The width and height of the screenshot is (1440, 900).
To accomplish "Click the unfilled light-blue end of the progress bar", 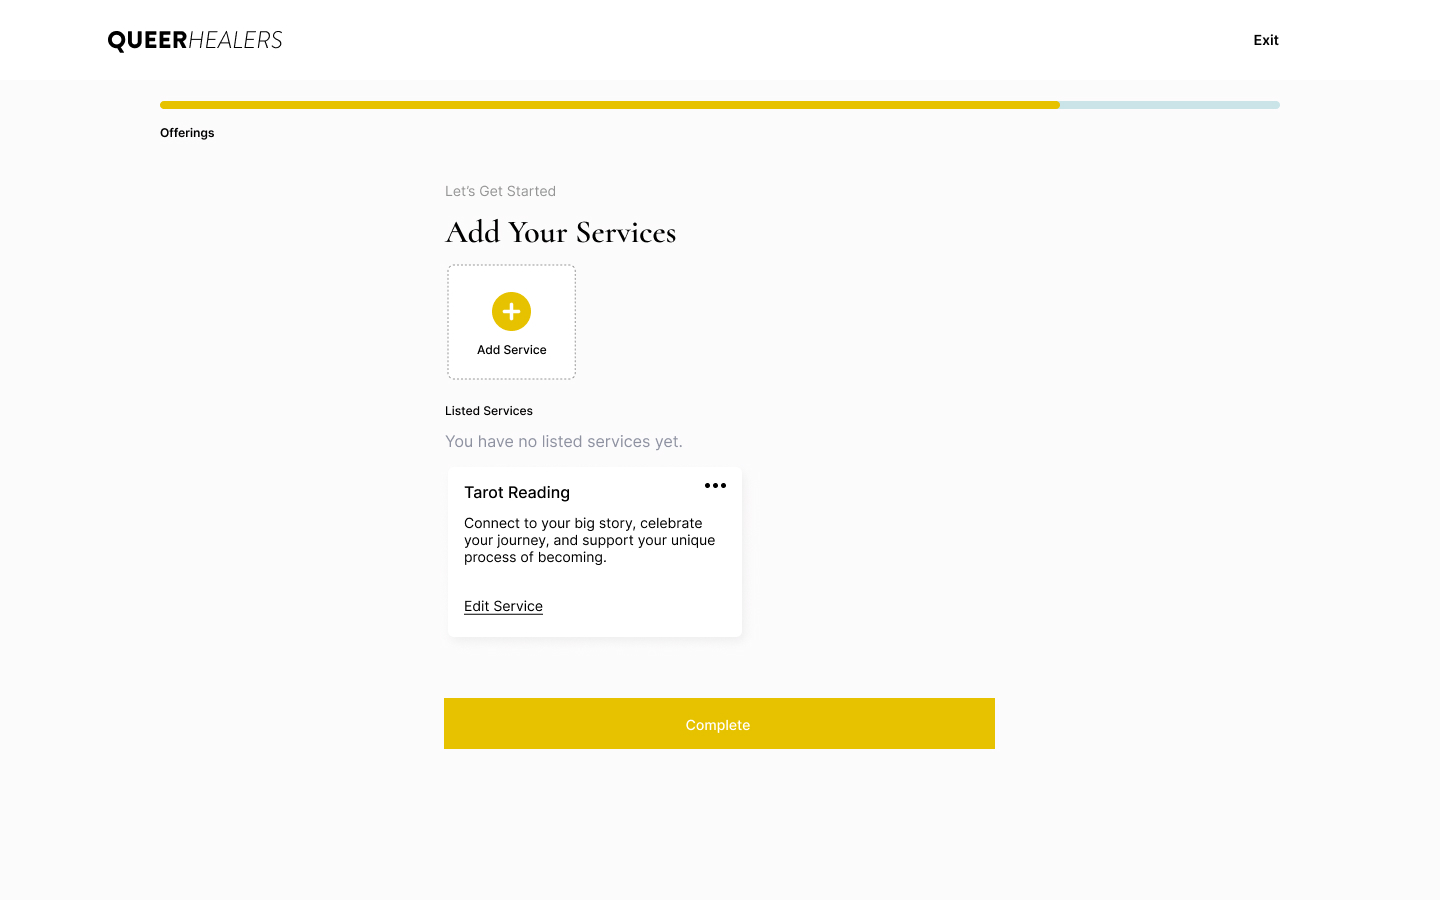I will point(1170,105).
